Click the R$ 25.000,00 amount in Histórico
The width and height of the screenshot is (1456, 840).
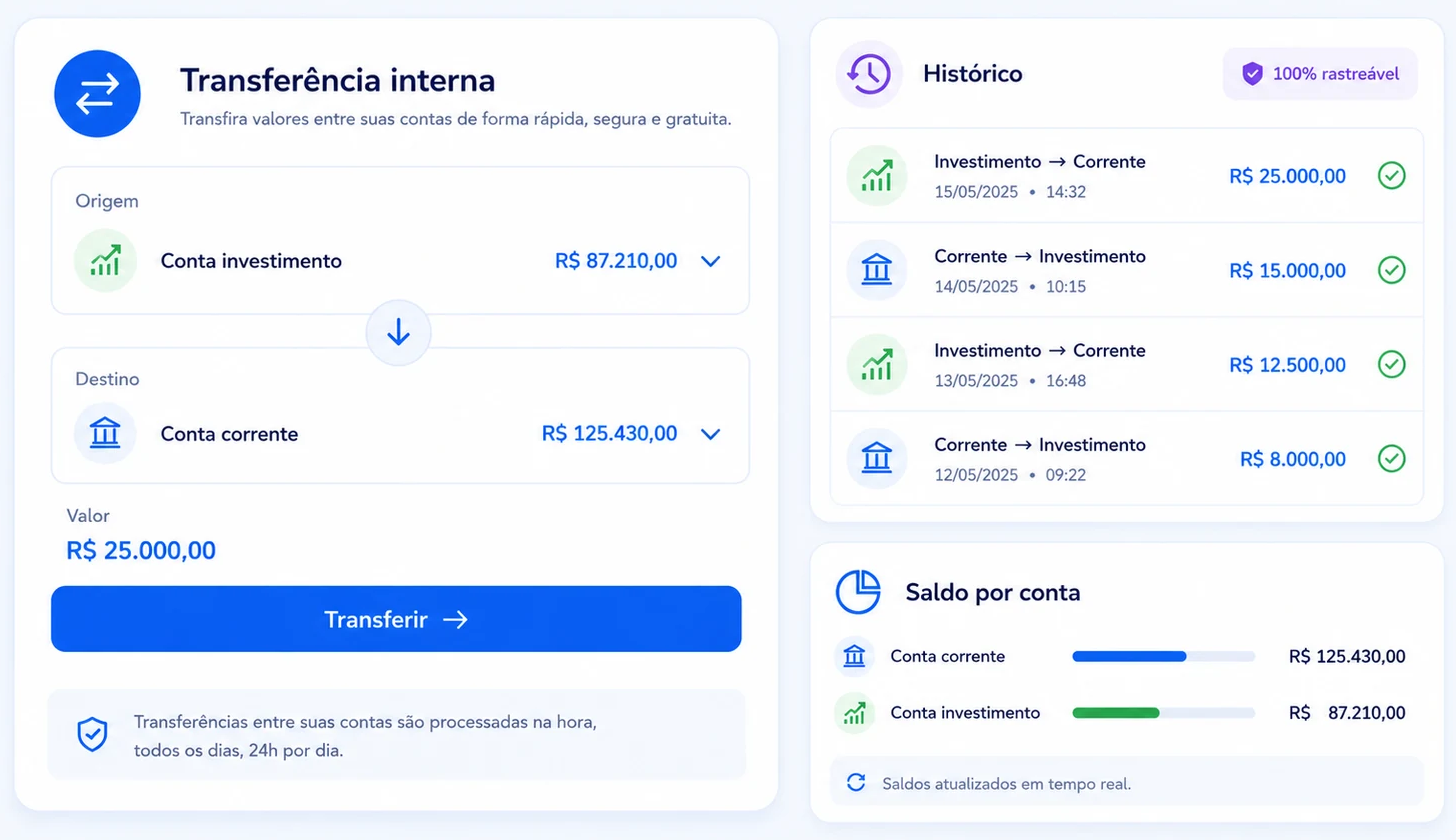click(1288, 176)
